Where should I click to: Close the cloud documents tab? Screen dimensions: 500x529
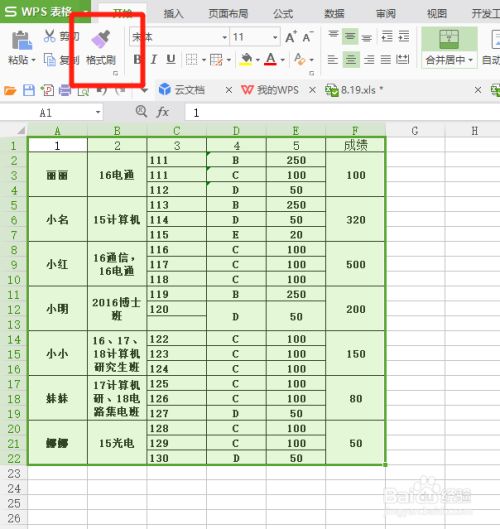[x=229, y=90]
